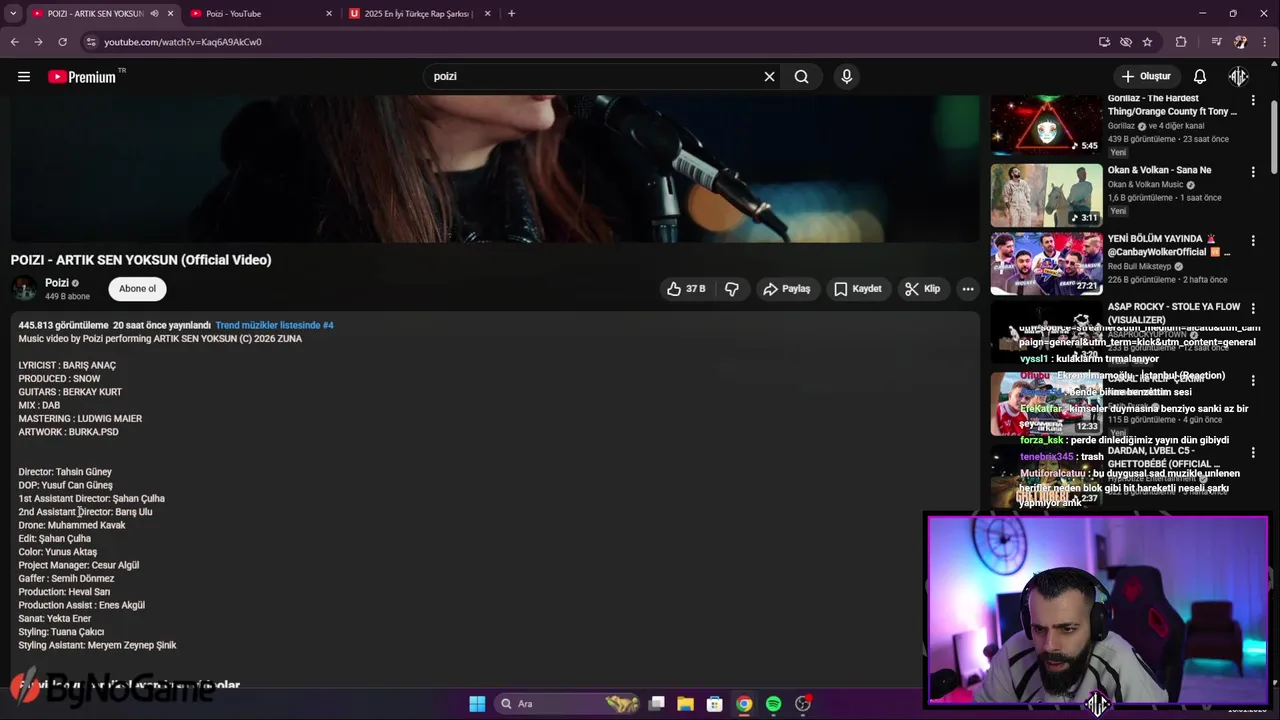1280x720 pixels.
Task: Click the Kaydet save button
Action: coord(858,289)
